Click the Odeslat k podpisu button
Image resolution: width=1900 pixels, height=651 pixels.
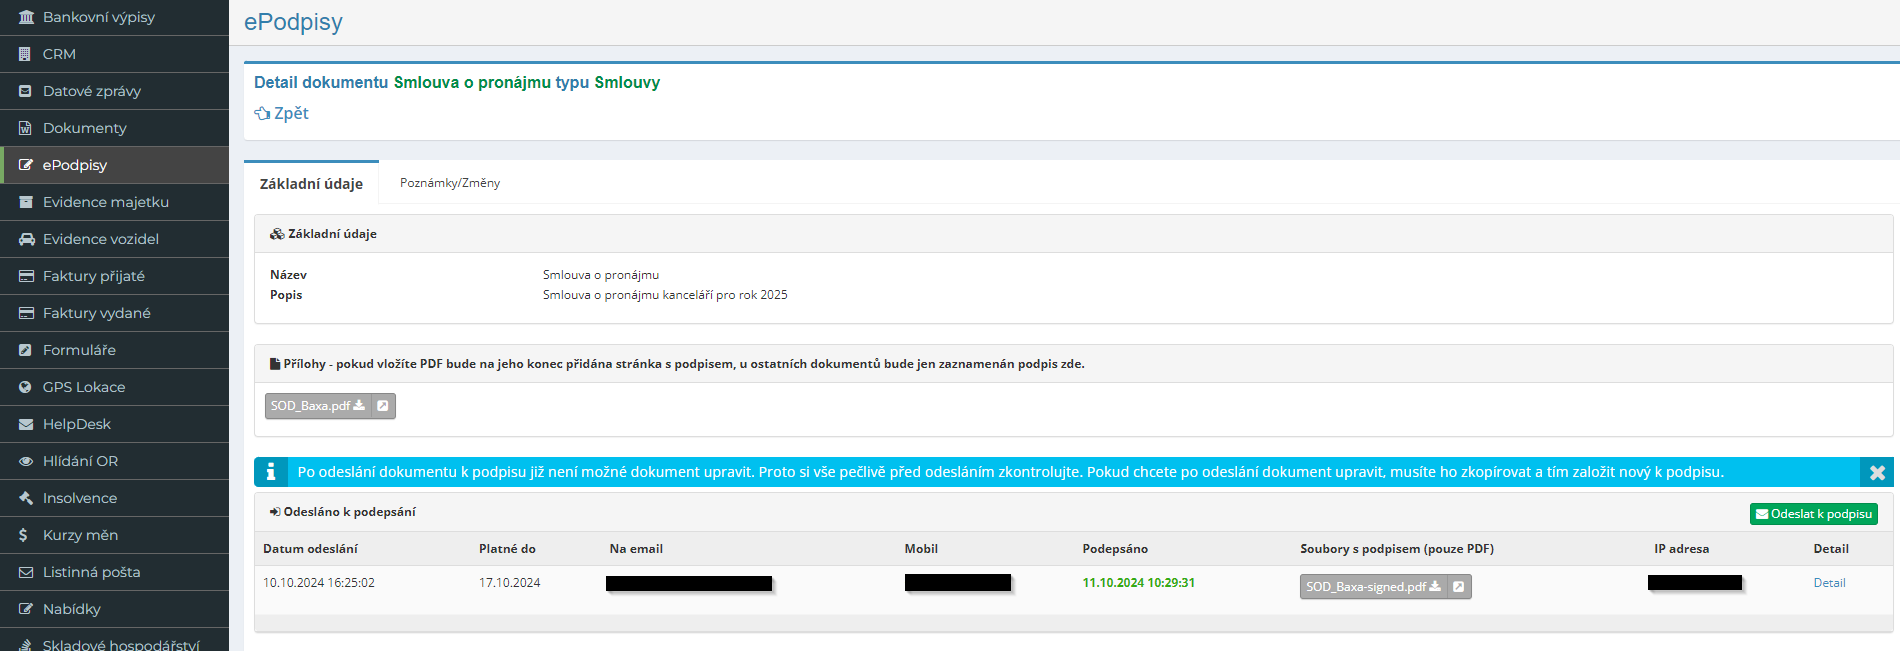(x=1813, y=514)
